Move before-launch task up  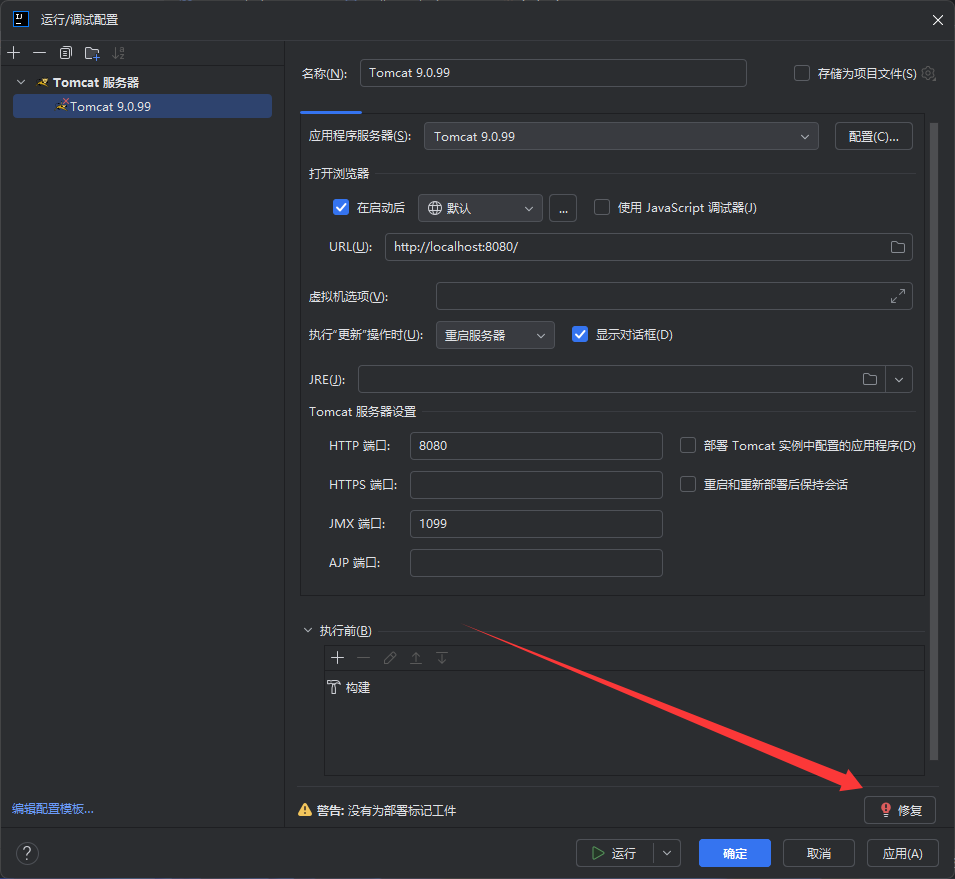pyautogui.click(x=416, y=658)
